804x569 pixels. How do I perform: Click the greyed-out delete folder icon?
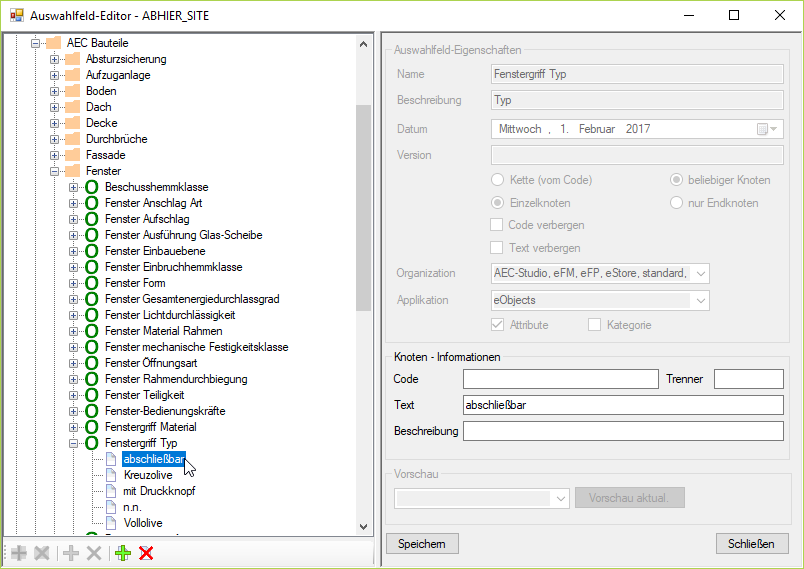[x=42, y=553]
